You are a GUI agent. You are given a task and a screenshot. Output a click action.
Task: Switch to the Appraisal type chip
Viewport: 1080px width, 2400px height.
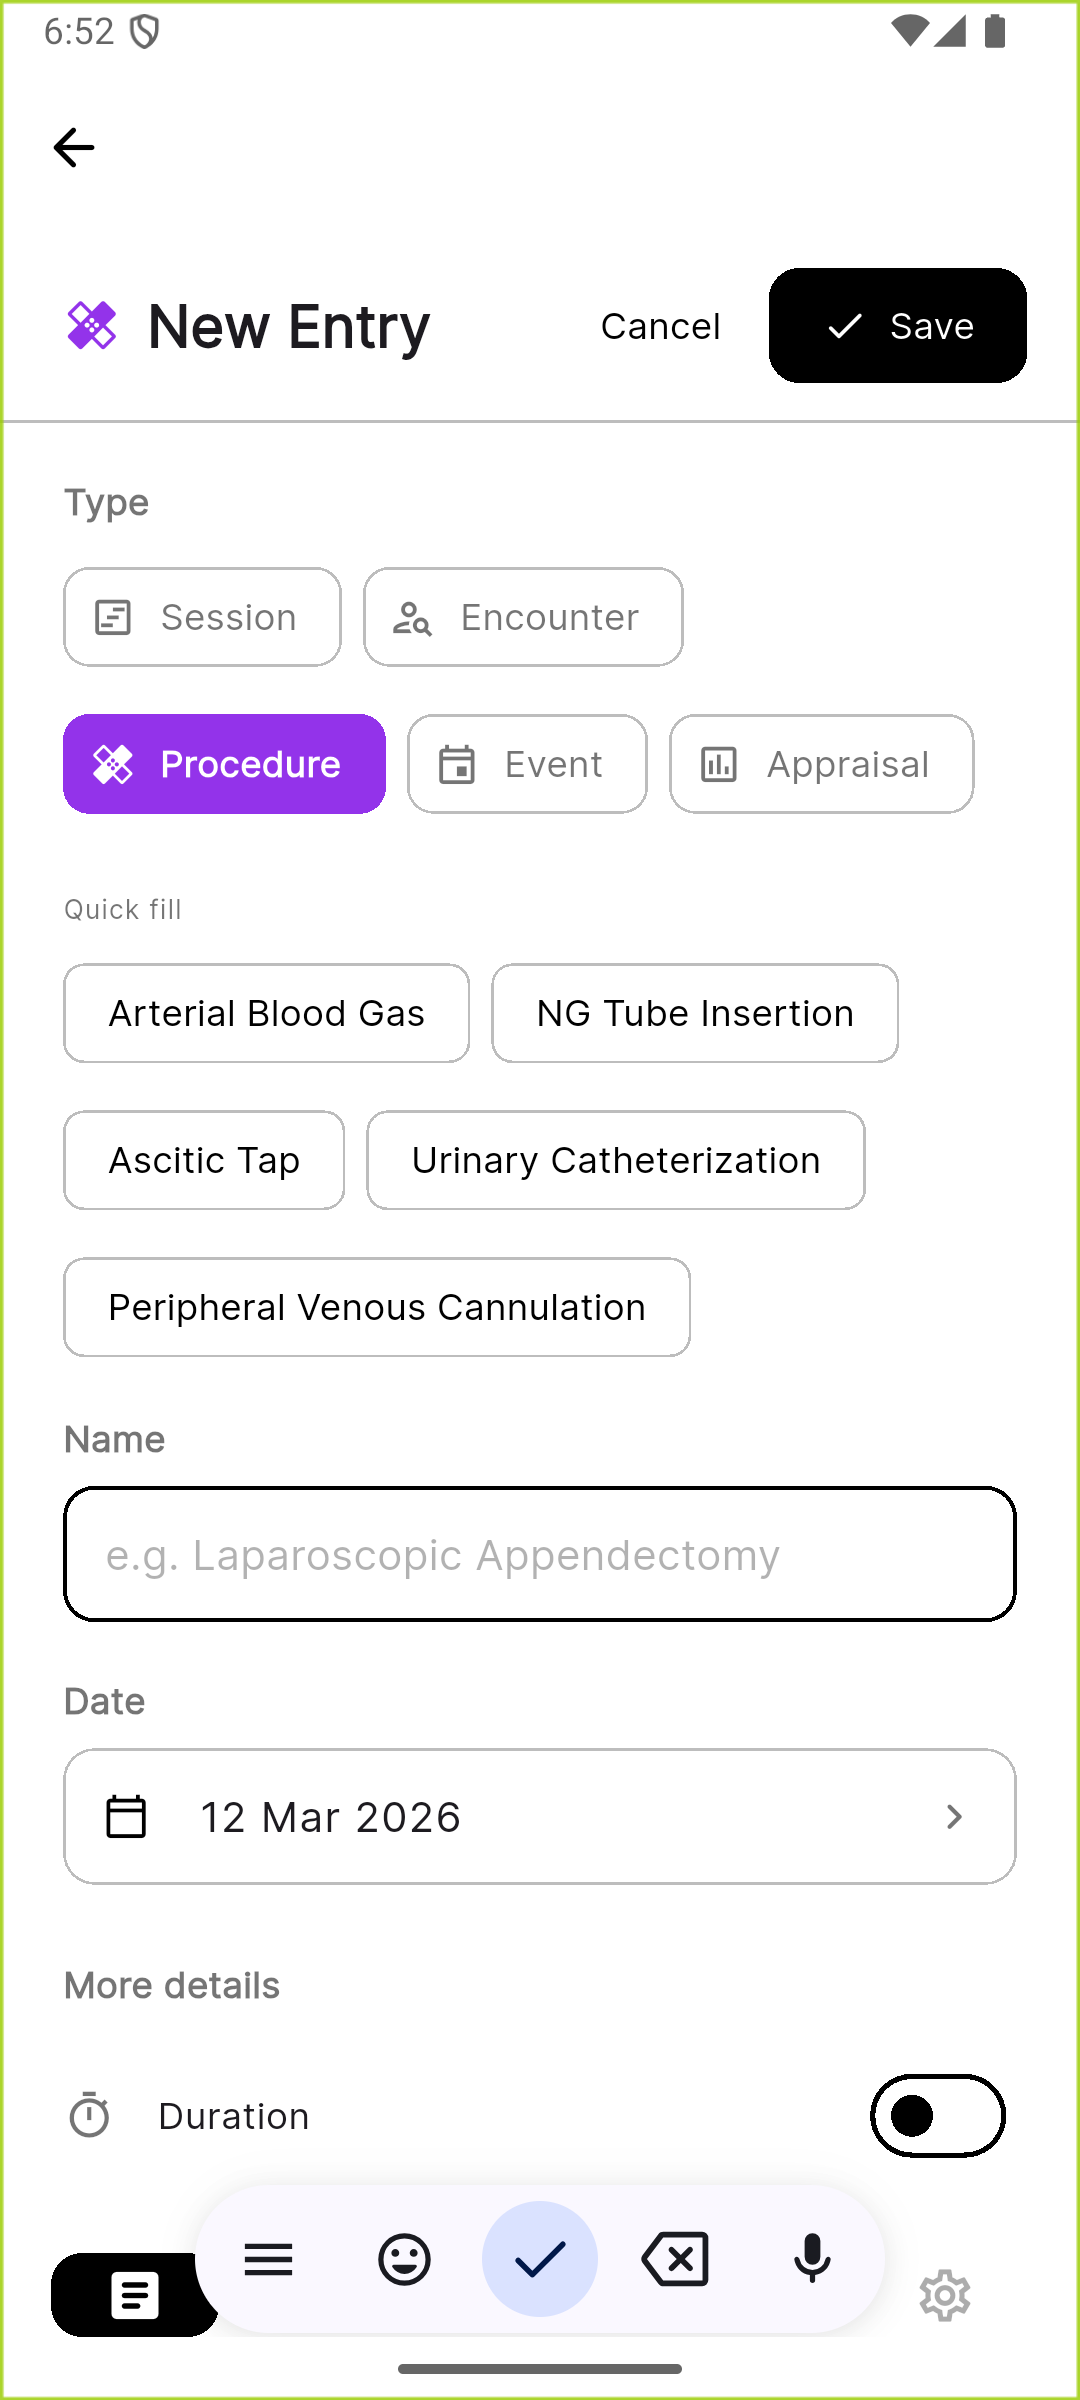(821, 764)
